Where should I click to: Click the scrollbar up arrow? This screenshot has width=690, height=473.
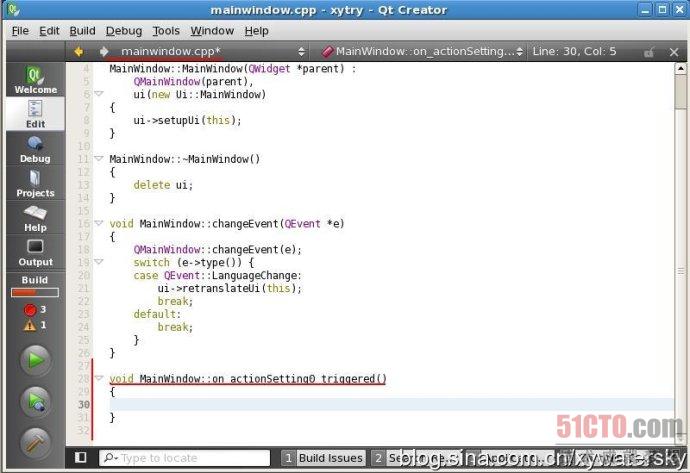click(x=680, y=68)
